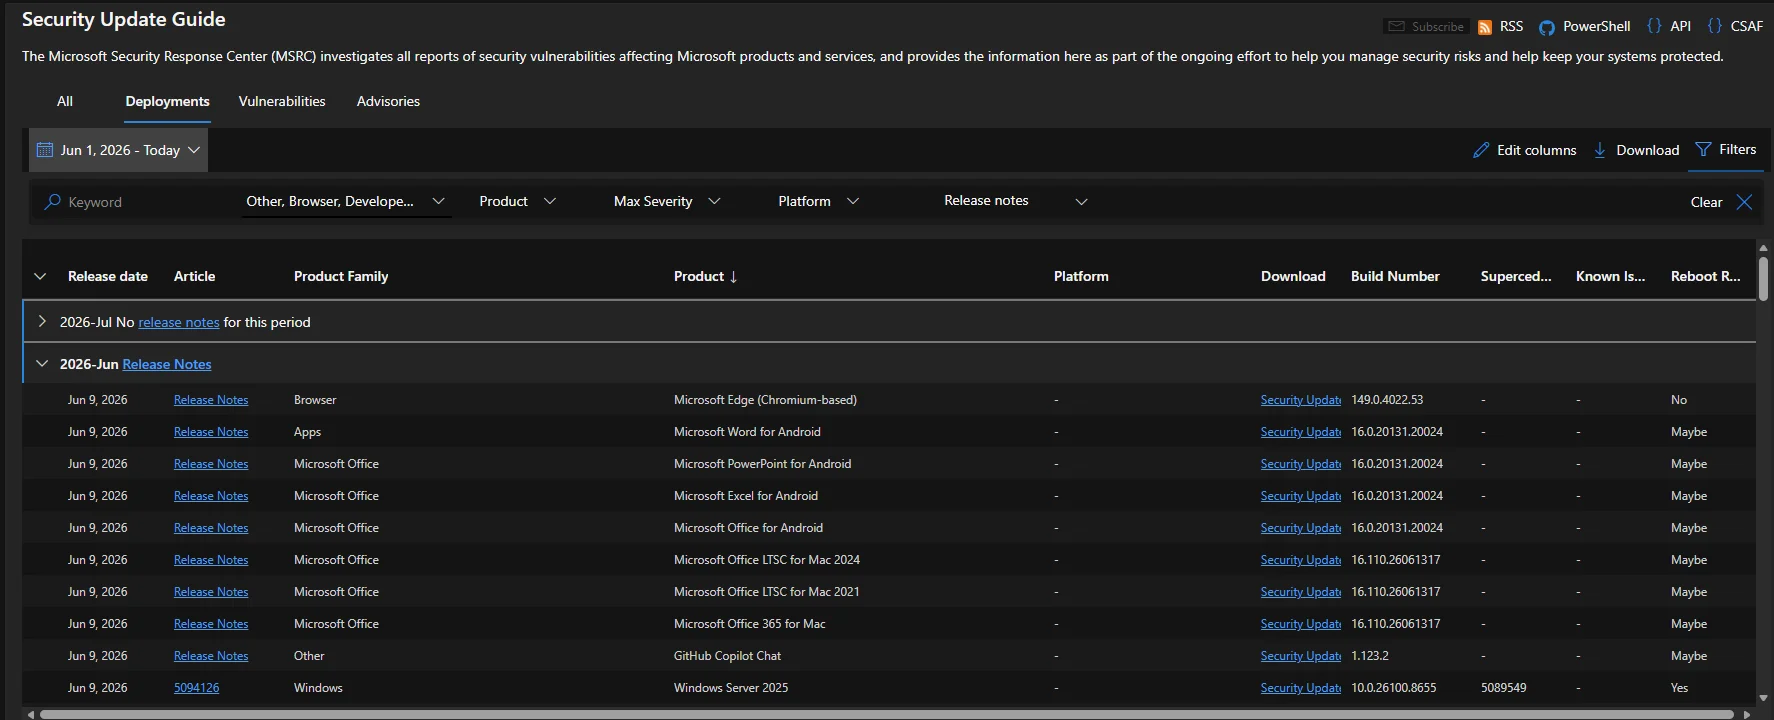Click the RSS feed icon
This screenshot has height=720, width=1774.
tap(1485, 27)
